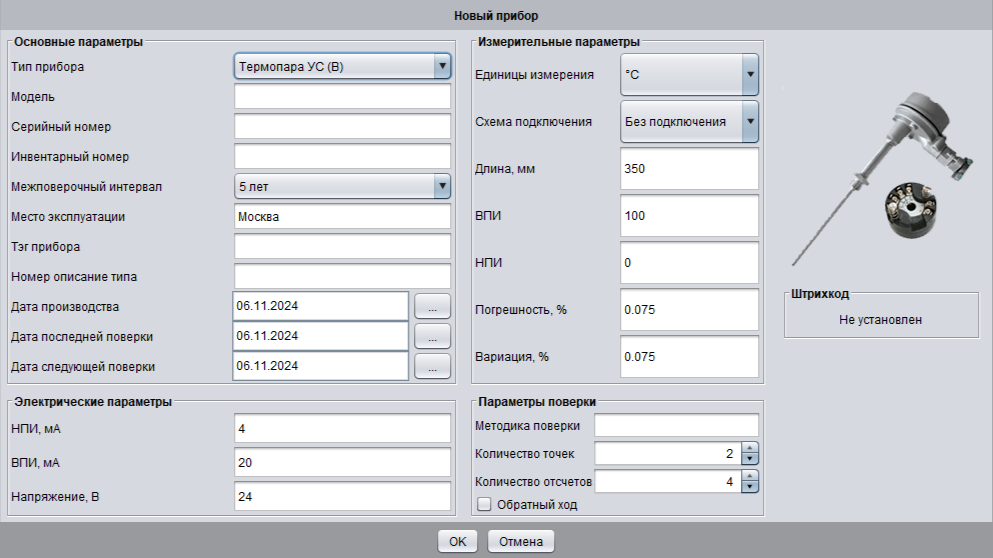
Task: Increase the Количество точек value
Action: click(751, 449)
